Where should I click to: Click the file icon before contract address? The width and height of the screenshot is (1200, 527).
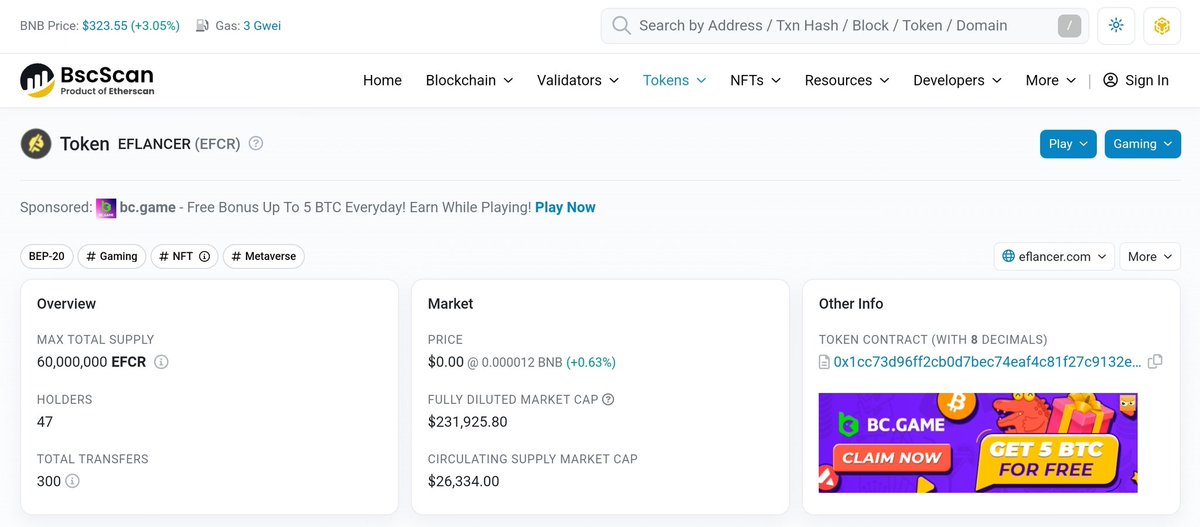824,362
